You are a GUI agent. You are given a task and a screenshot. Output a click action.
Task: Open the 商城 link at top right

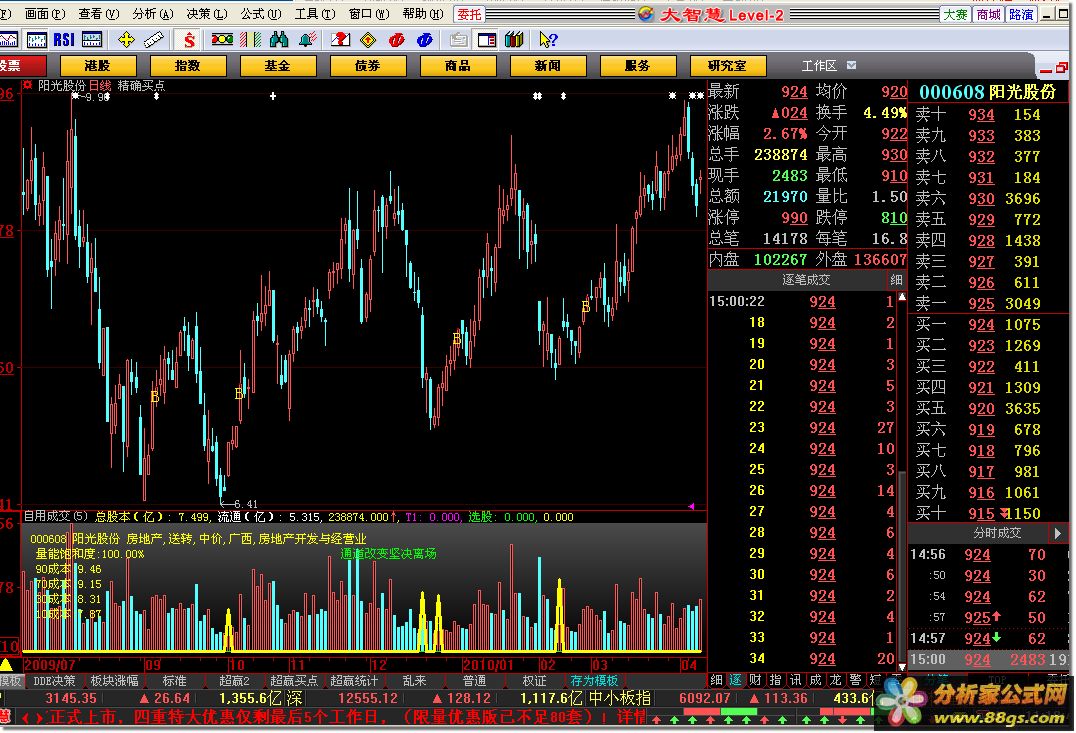tap(988, 14)
